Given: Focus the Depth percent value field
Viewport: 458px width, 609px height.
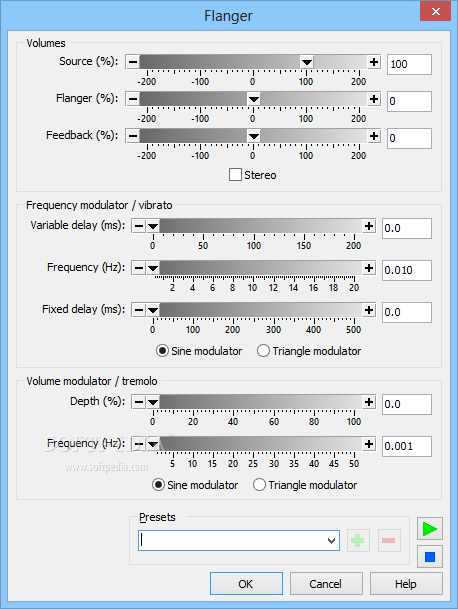Looking at the screenshot, I should [x=407, y=404].
